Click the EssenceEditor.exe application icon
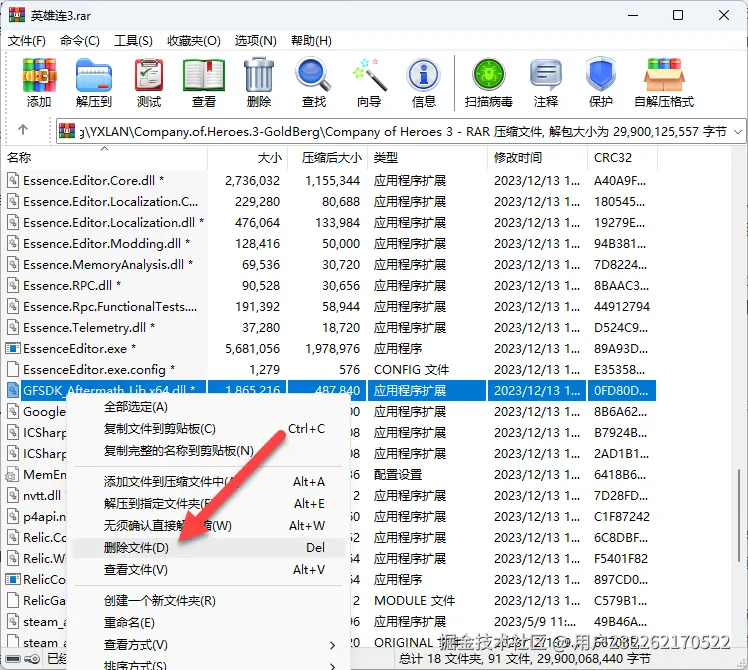Image resolution: width=748 pixels, height=670 pixels. 13,348
